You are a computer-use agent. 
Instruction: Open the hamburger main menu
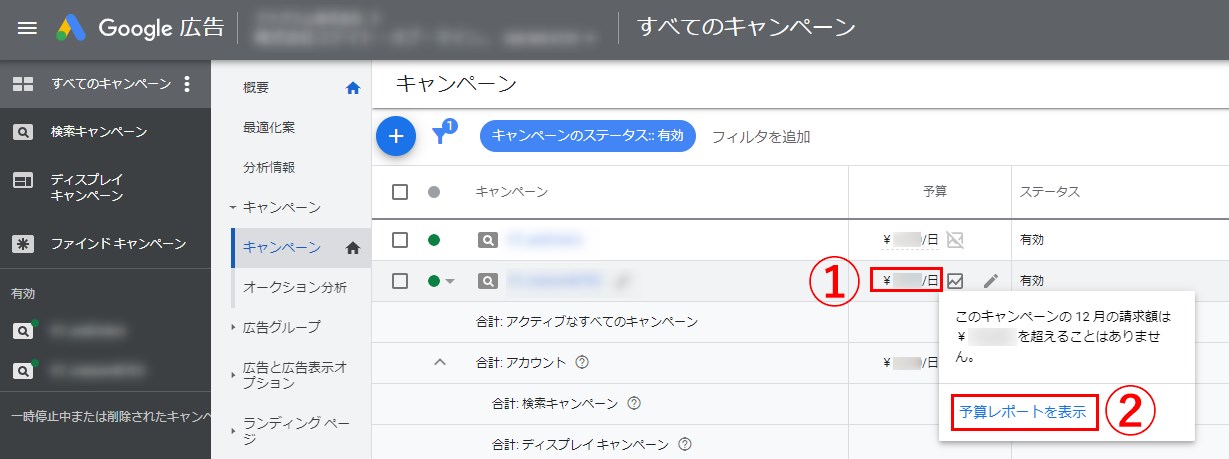28,28
